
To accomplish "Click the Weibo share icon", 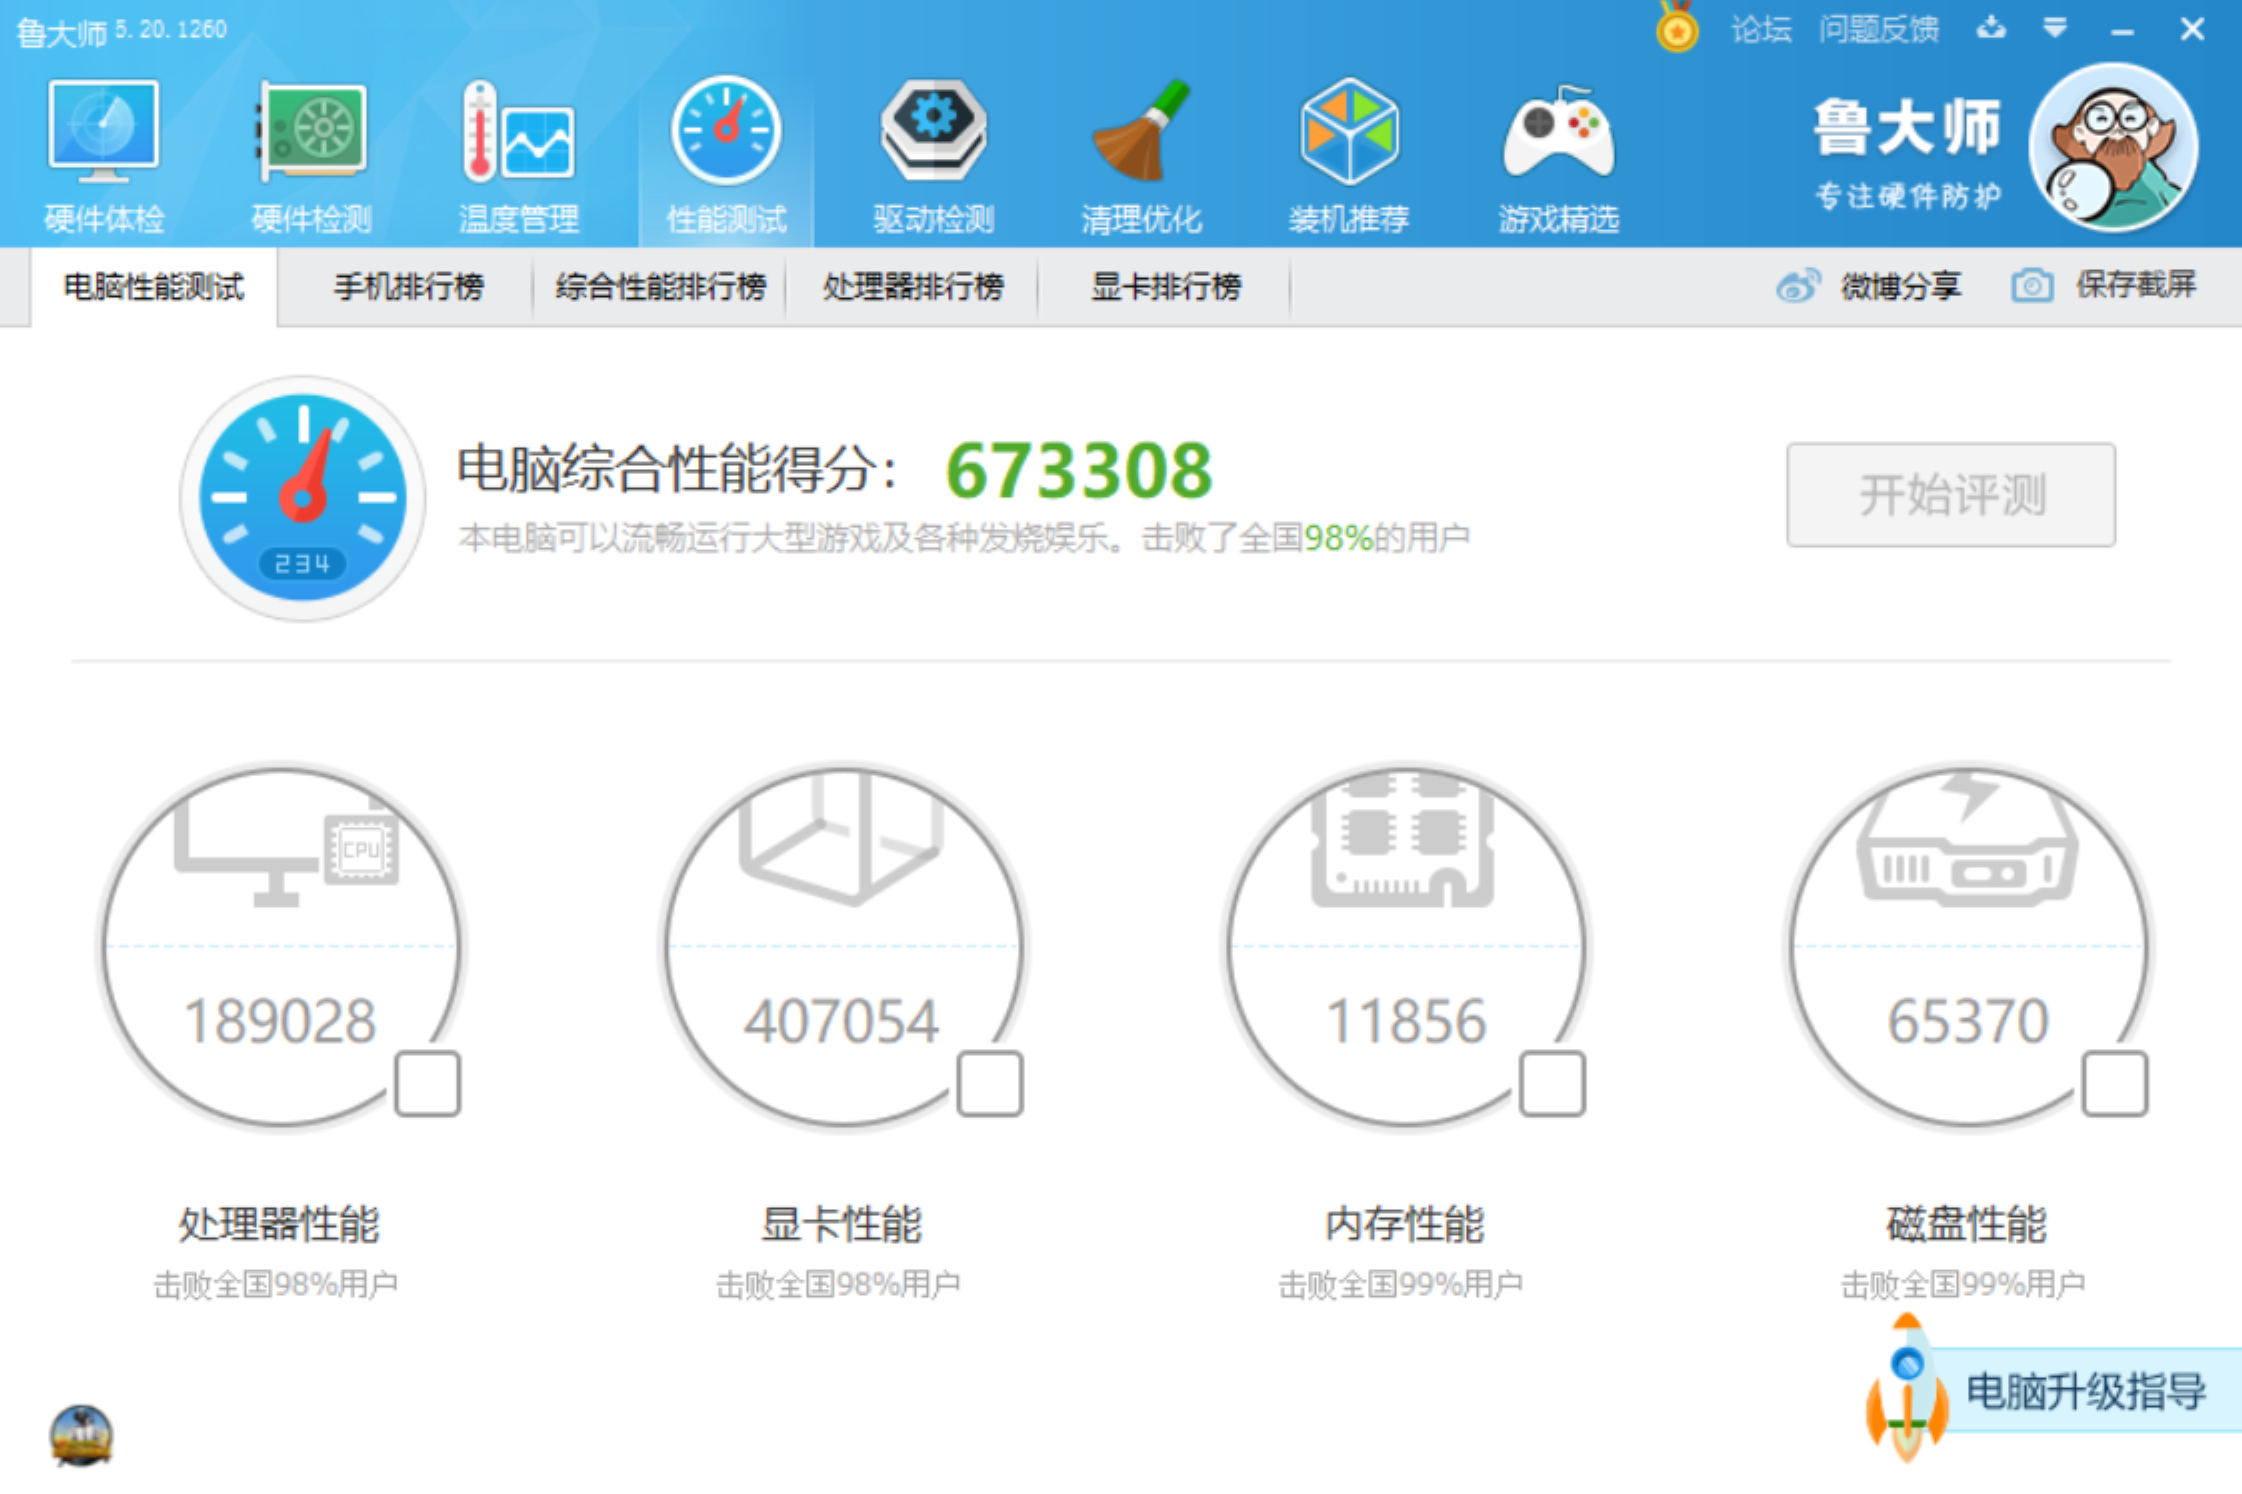I will (1798, 286).
